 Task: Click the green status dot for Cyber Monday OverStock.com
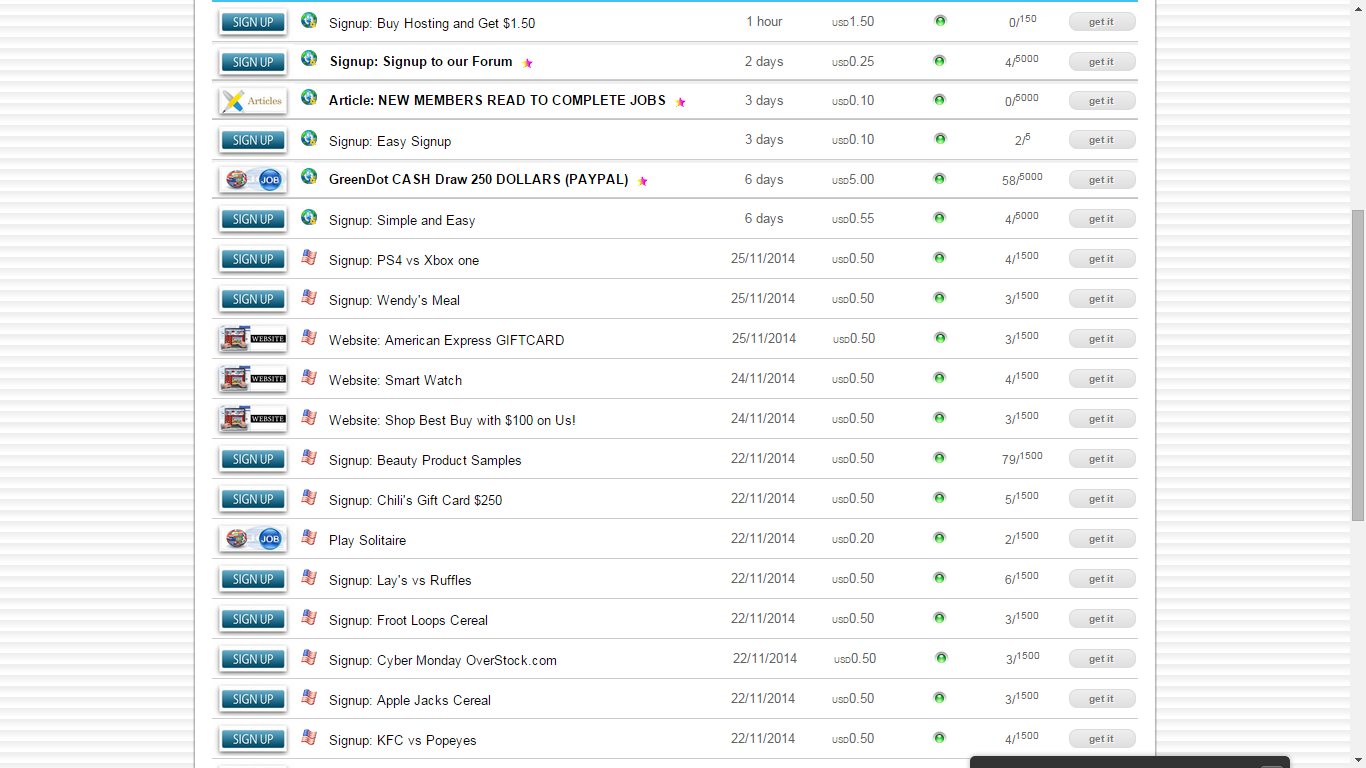pos(941,658)
